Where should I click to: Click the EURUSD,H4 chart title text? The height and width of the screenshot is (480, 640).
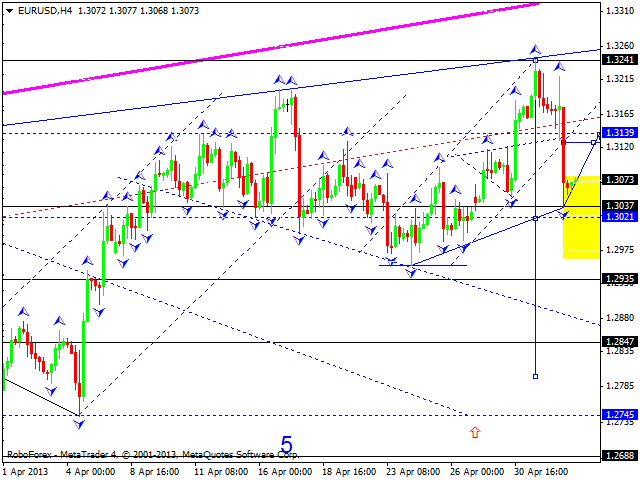click(45, 11)
